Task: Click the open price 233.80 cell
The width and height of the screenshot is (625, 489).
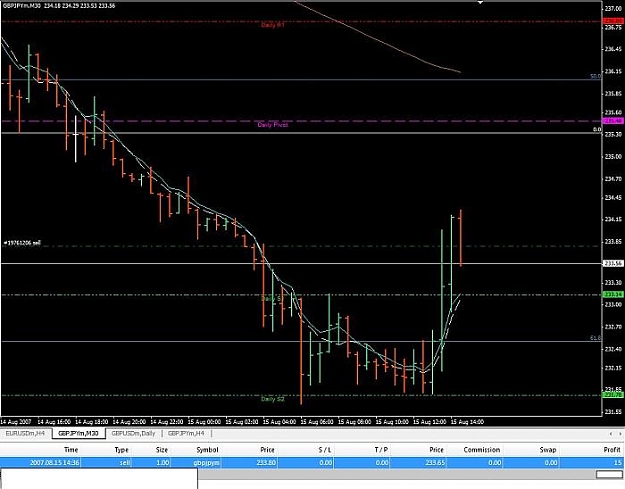Action: click(x=266, y=463)
